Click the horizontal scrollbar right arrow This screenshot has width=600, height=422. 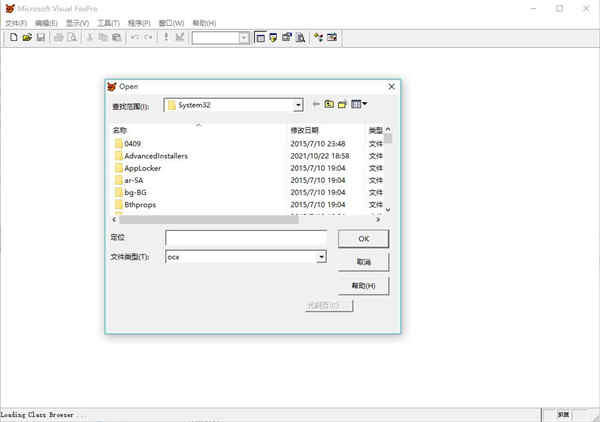(x=378, y=220)
